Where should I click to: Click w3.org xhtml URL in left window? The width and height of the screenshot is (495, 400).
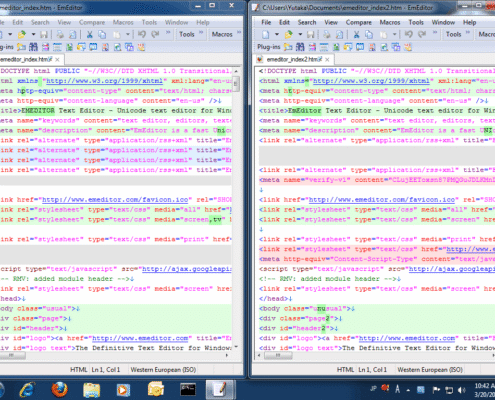[x=104, y=81]
